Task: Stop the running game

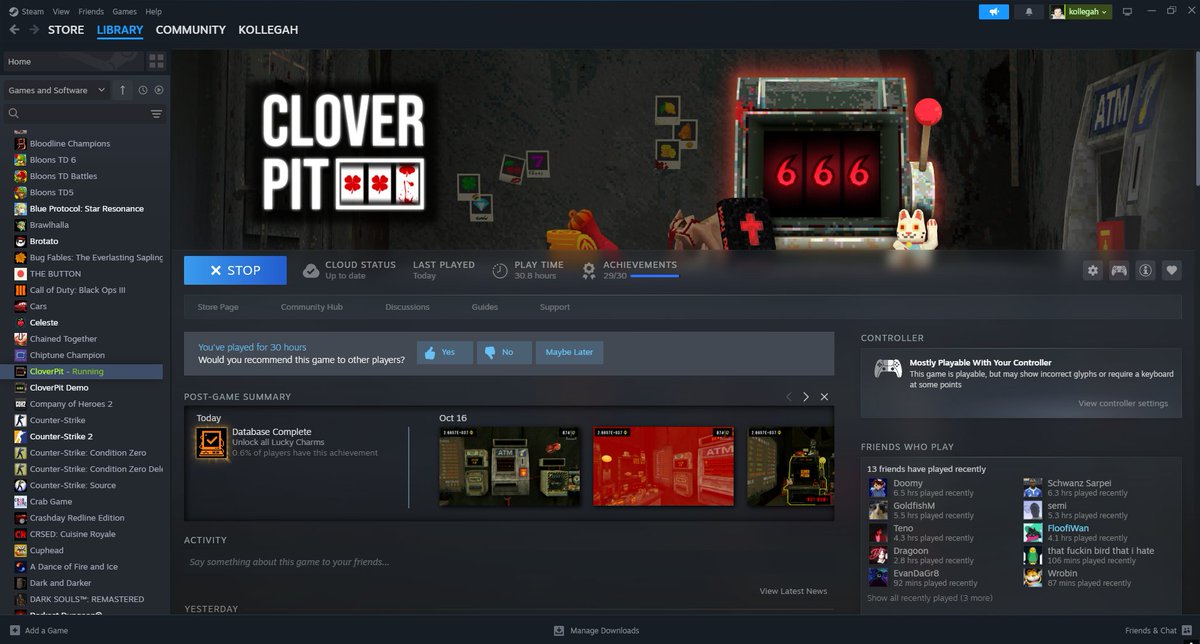Action: pos(235,270)
